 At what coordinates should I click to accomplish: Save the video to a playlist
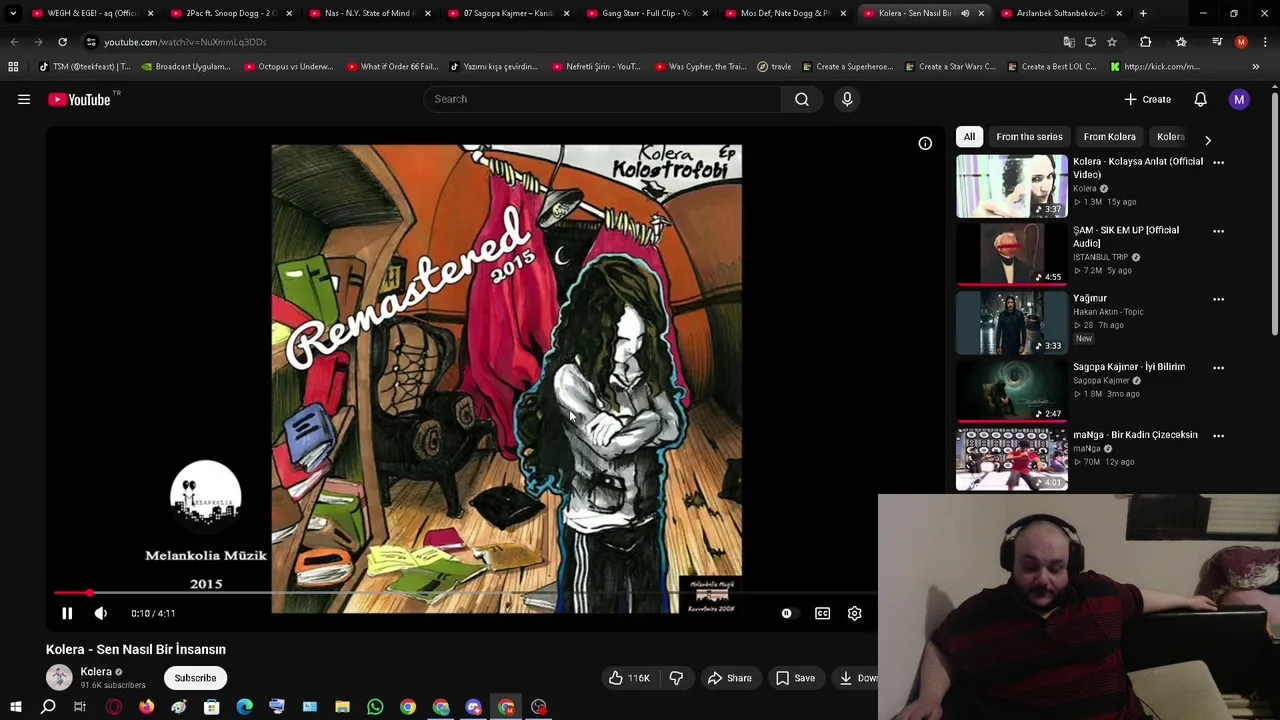pos(795,678)
